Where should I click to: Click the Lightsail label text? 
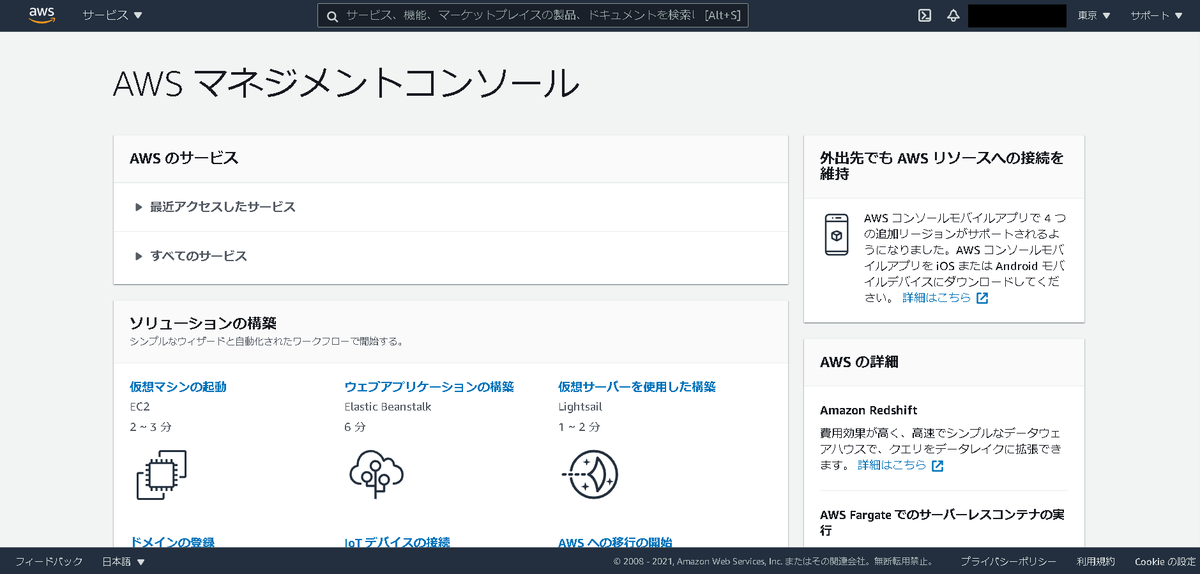[x=580, y=407]
